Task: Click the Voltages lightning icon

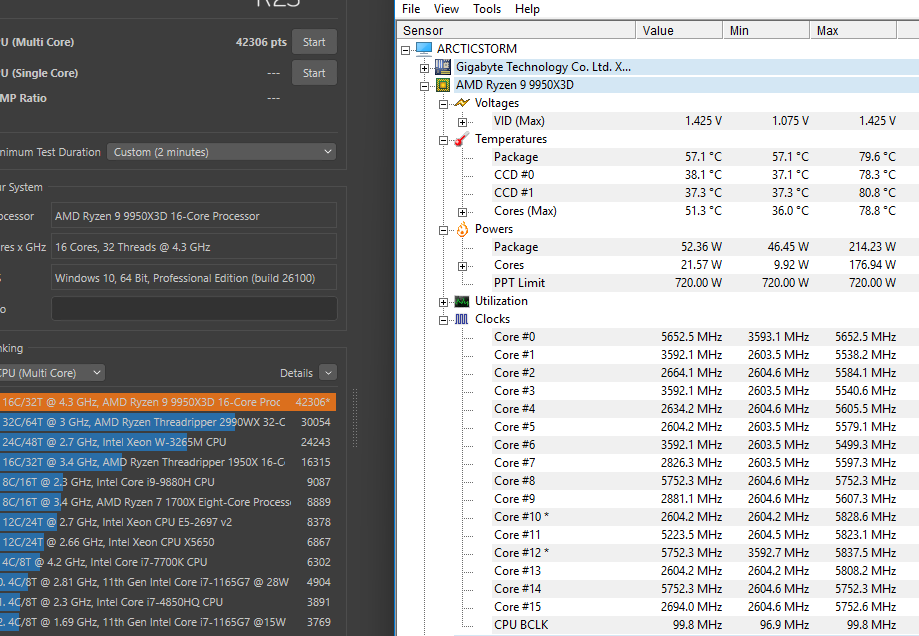Action: [x=462, y=103]
